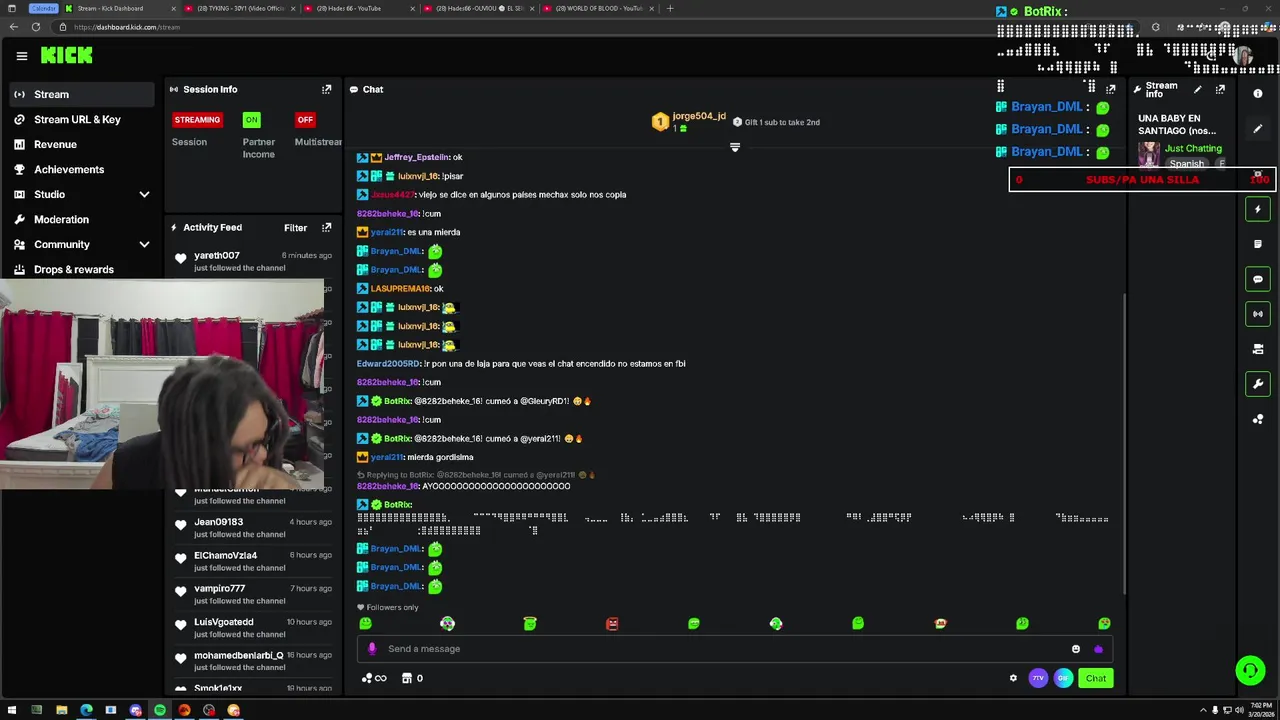Toggle the Multistream OFF switch

pyautogui.click(x=305, y=119)
